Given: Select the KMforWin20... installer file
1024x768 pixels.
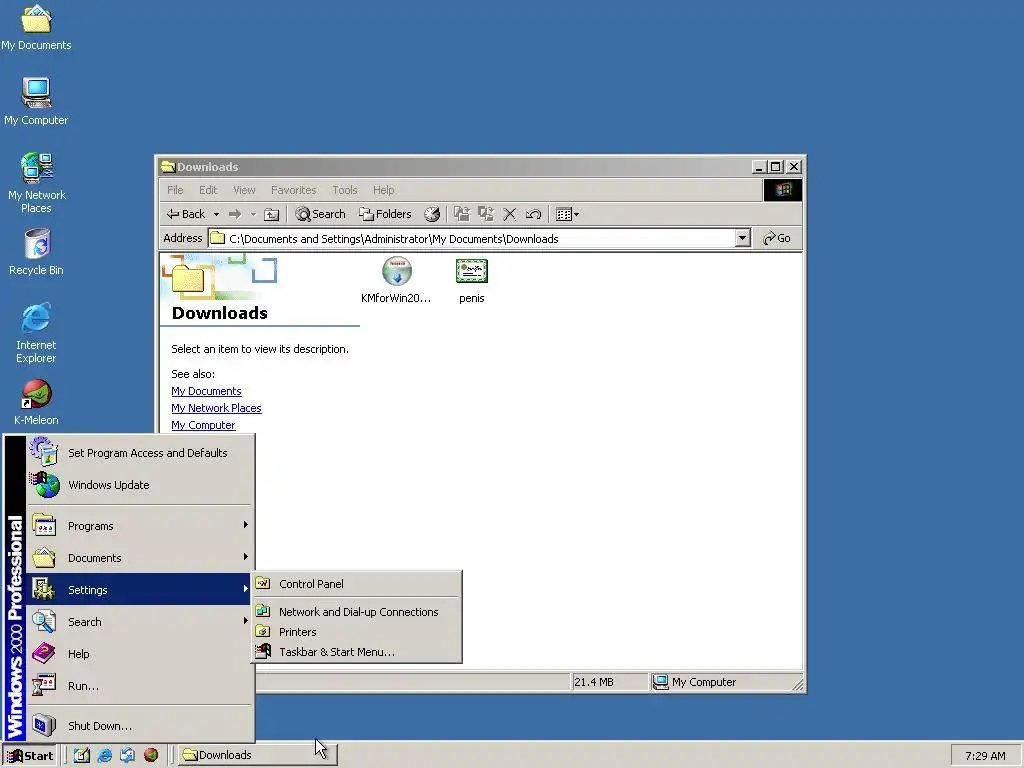Looking at the screenshot, I should [396, 281].
